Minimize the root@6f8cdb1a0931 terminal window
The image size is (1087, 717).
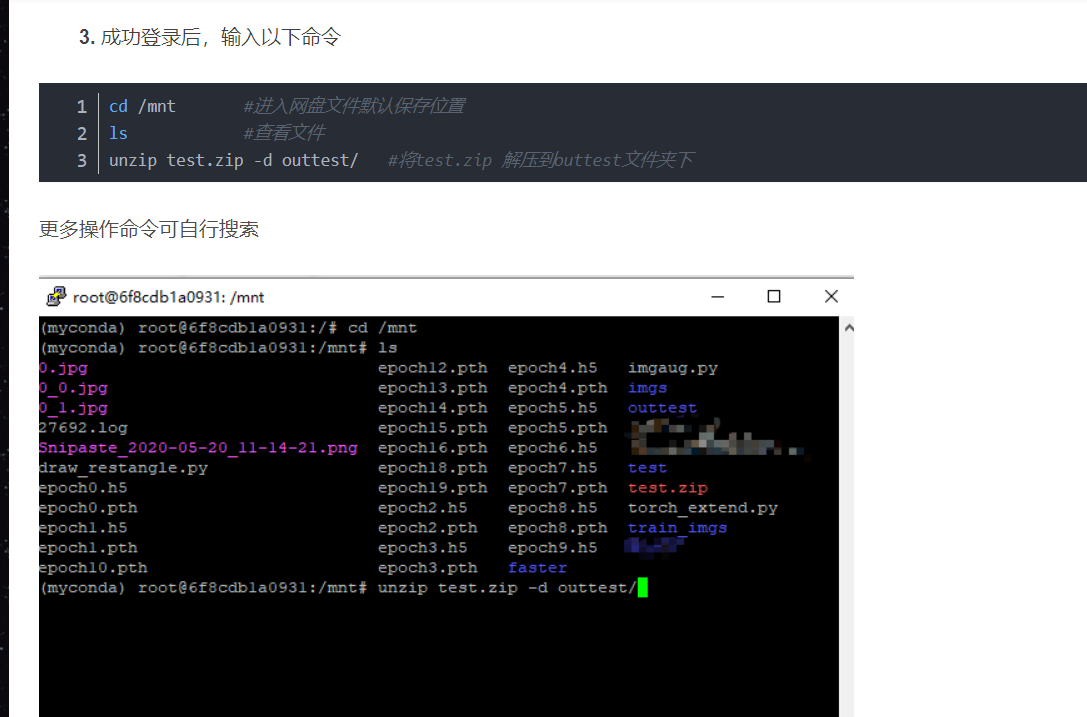718,297
